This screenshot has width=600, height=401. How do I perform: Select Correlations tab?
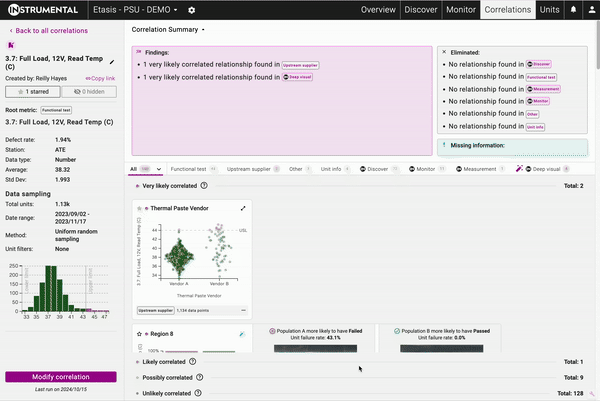pyautogui.click(x=508, y=10)
